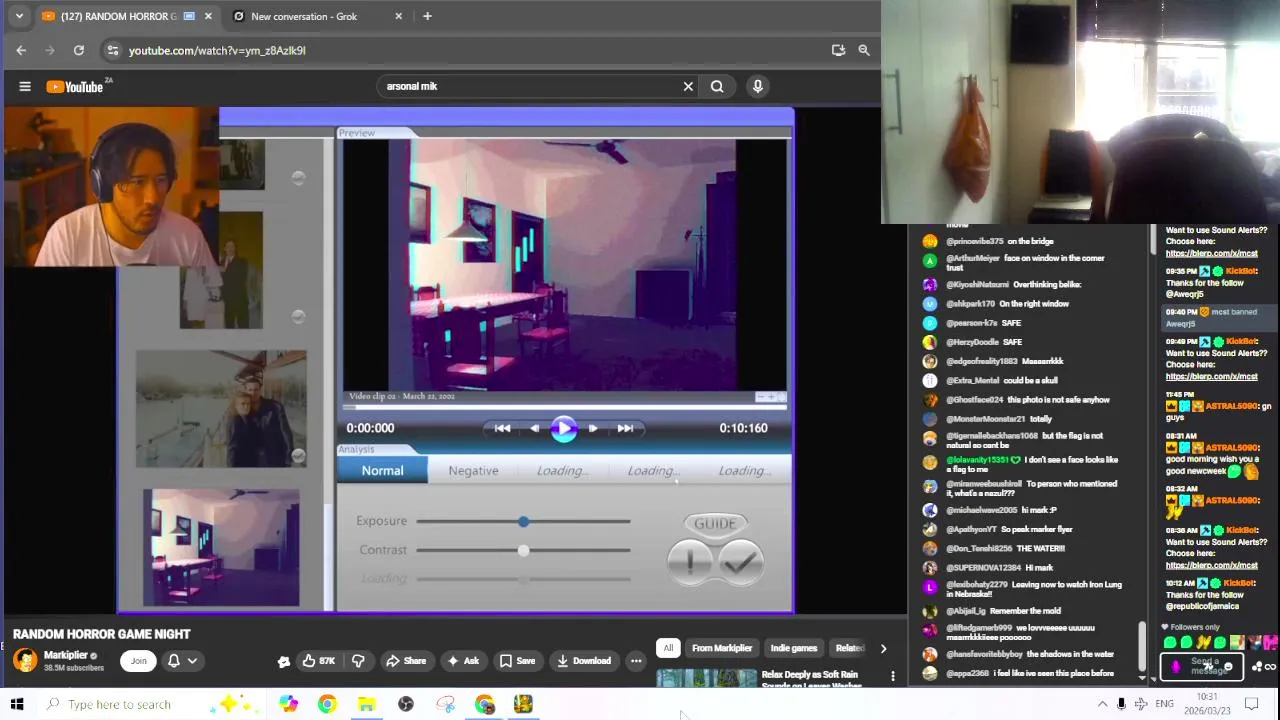Step one frame forward in game player
The height and width of the screenshot is (720, 1280).
(593, 428)
